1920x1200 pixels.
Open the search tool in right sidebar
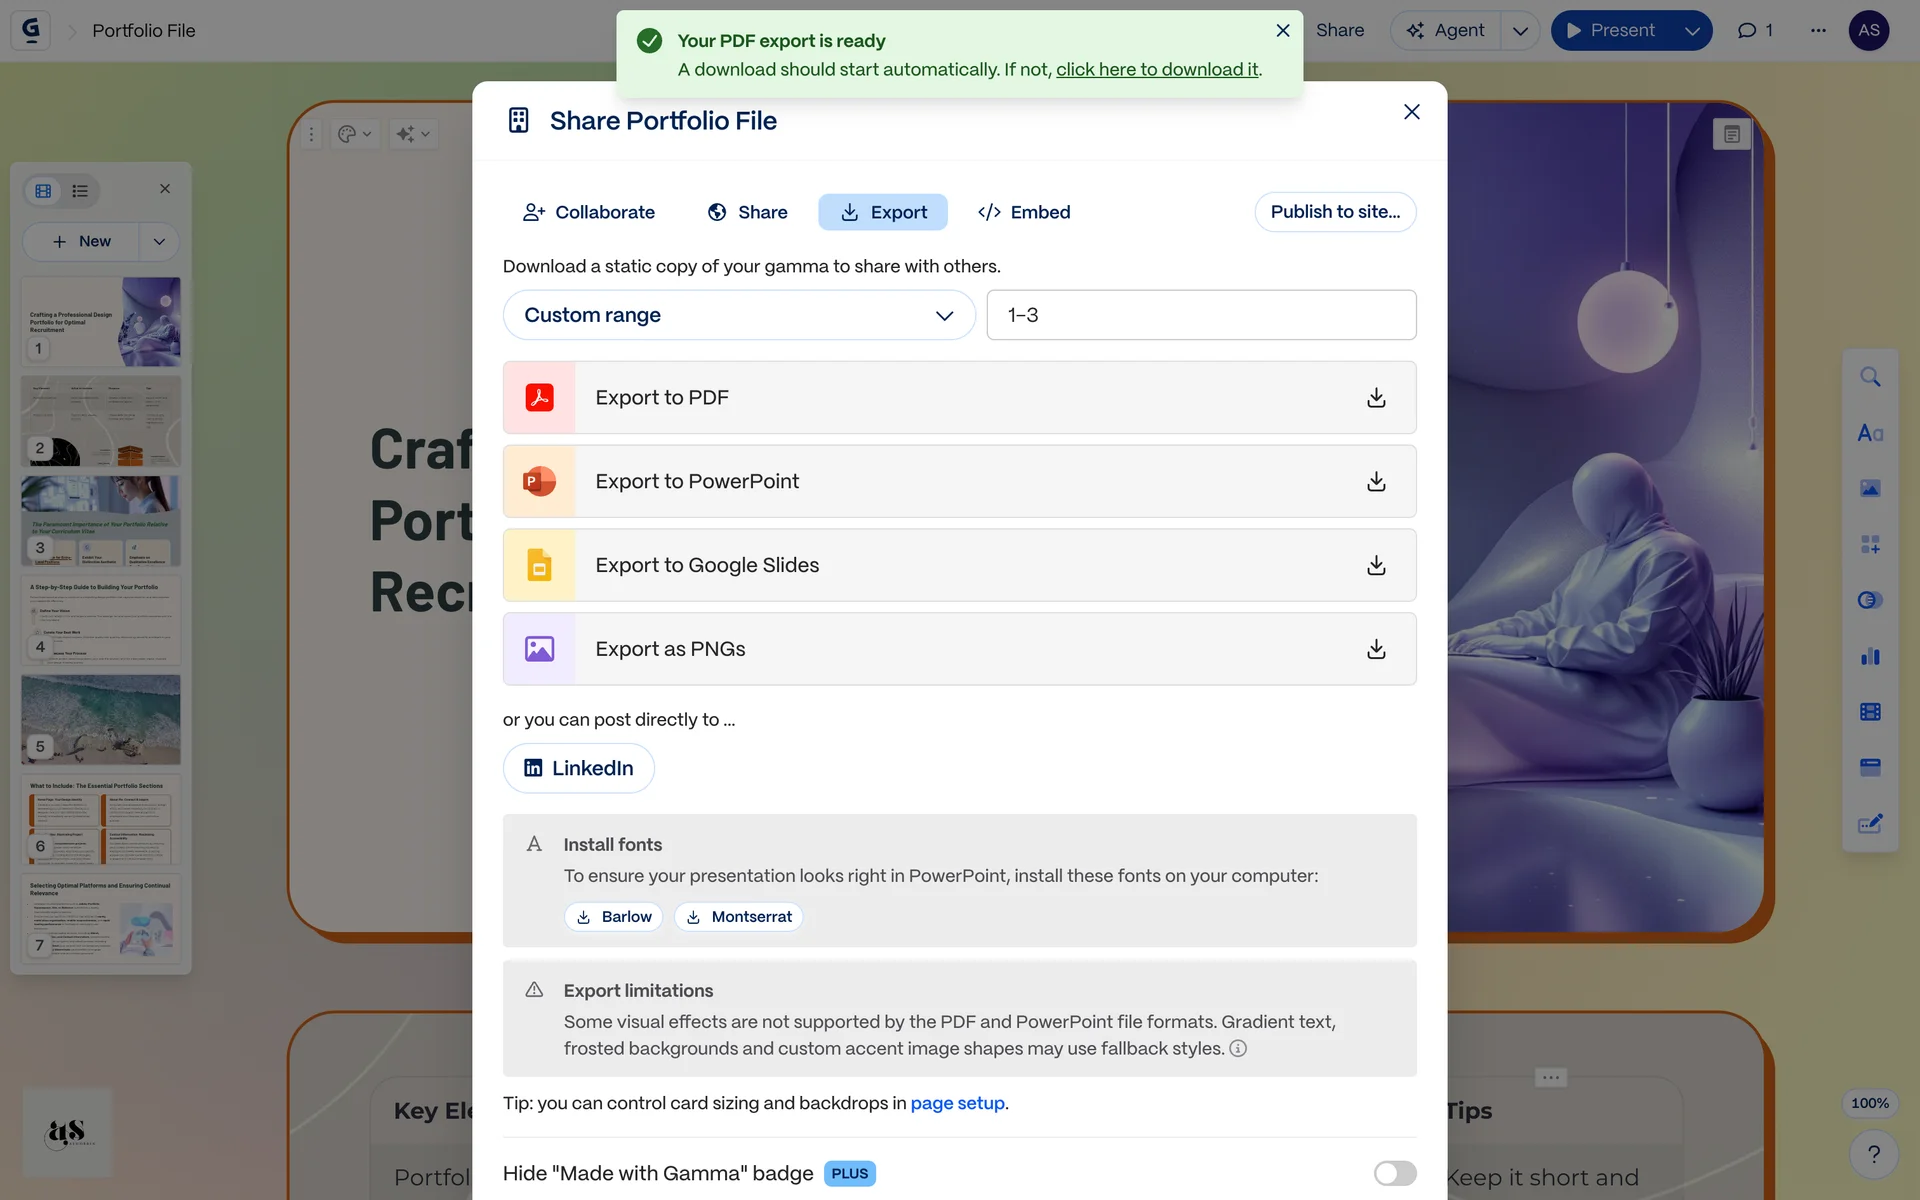[x=1870, y=378]
